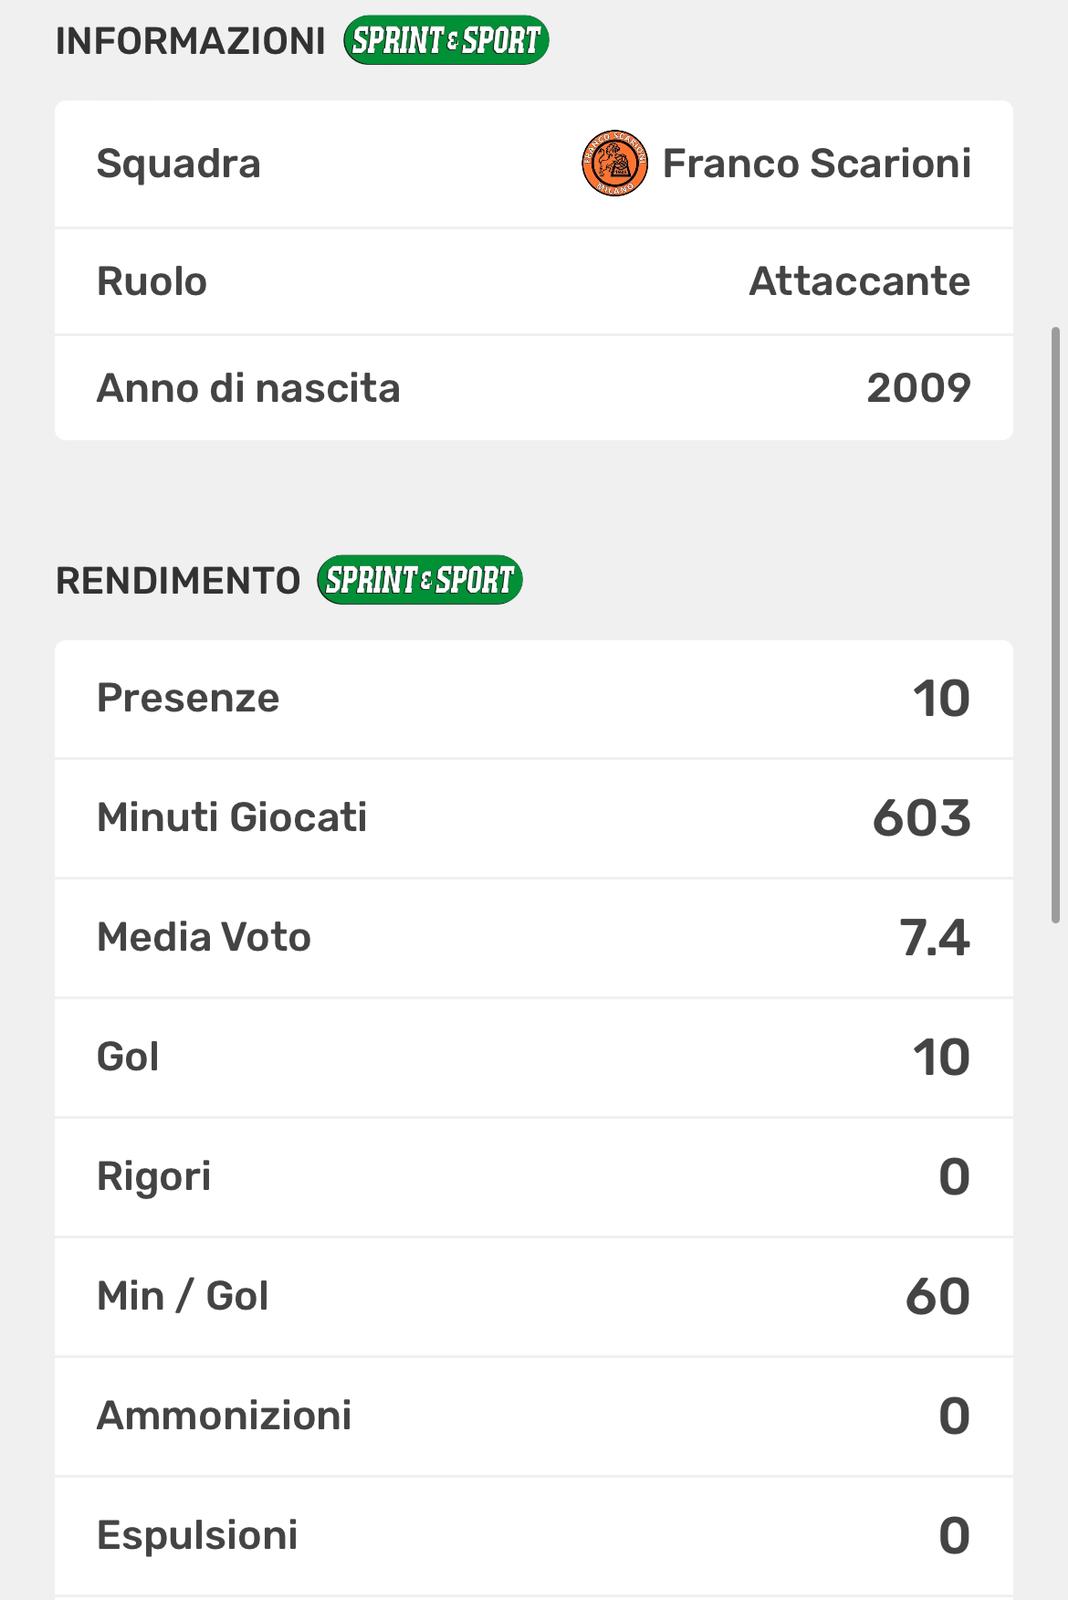Image resolution: width=1068 pixels, height=1600 pixels.
Task: Select the Squadra row label
Action: pyautogui.click(x=178, y=163)
